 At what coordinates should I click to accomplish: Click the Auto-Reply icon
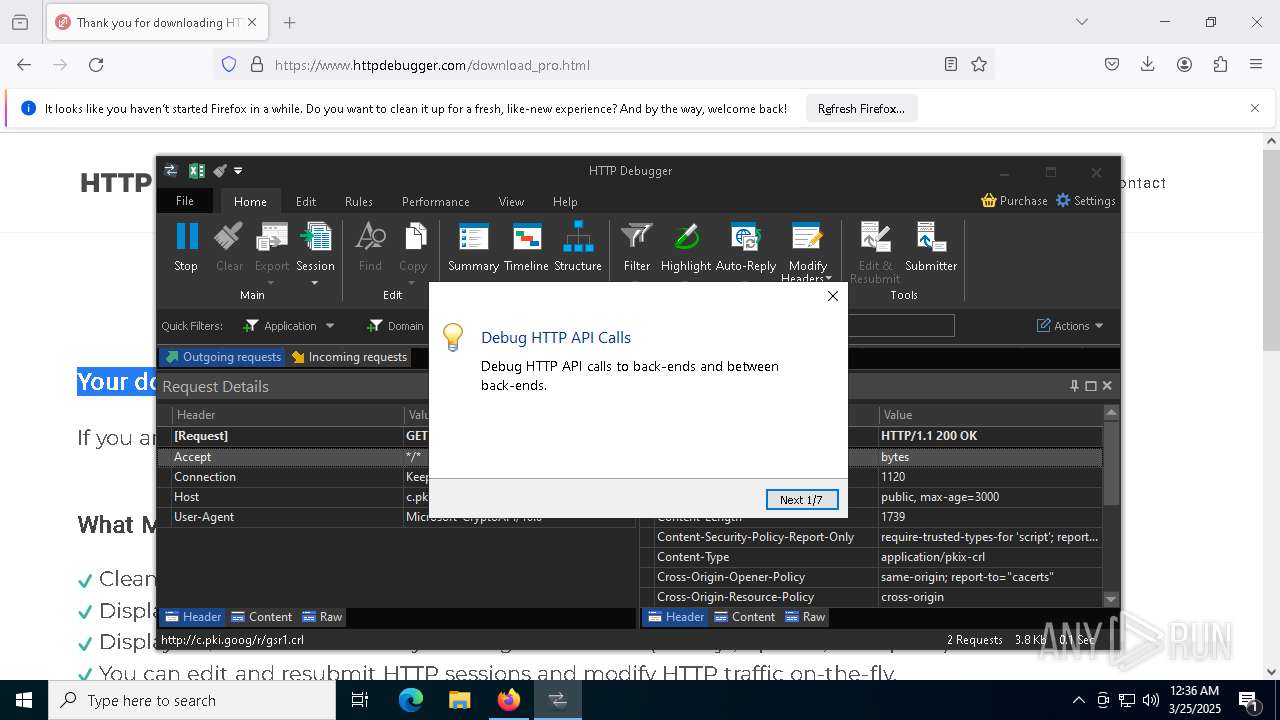(746, 237)
